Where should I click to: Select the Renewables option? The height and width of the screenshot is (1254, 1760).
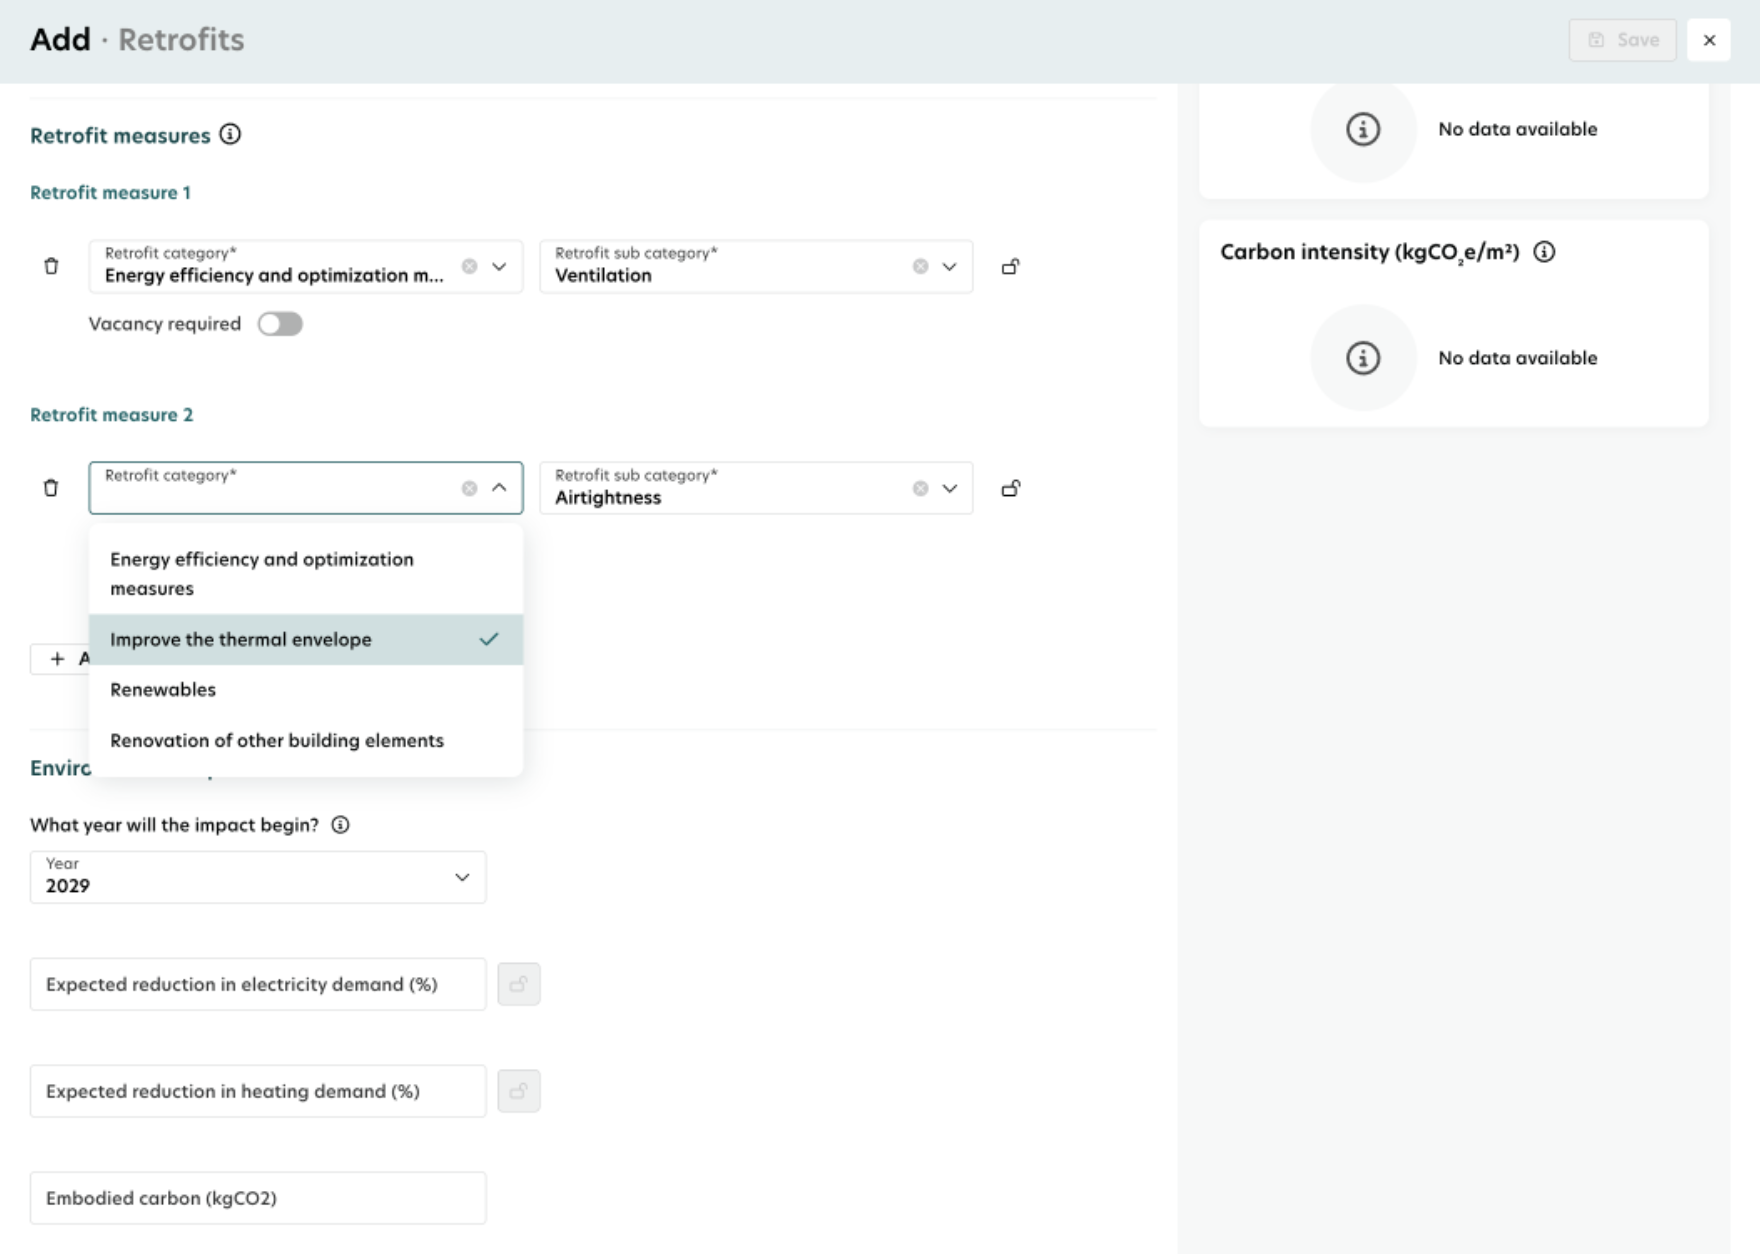point(306,690)
